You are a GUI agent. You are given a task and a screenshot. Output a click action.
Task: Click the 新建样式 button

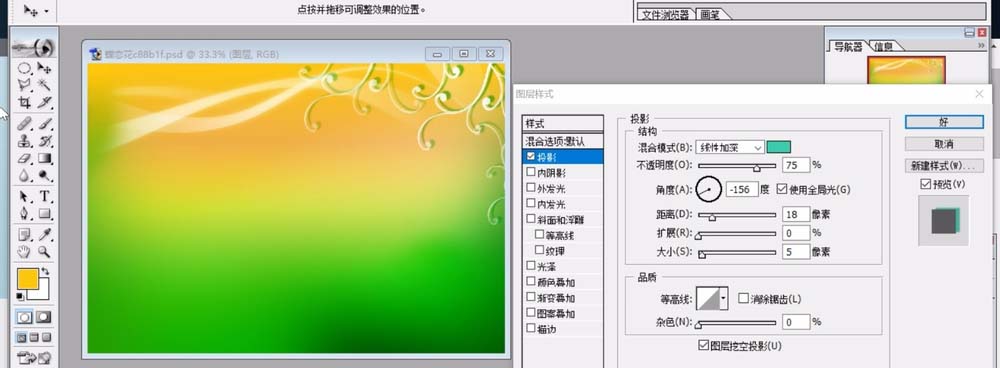coord(944,166)
